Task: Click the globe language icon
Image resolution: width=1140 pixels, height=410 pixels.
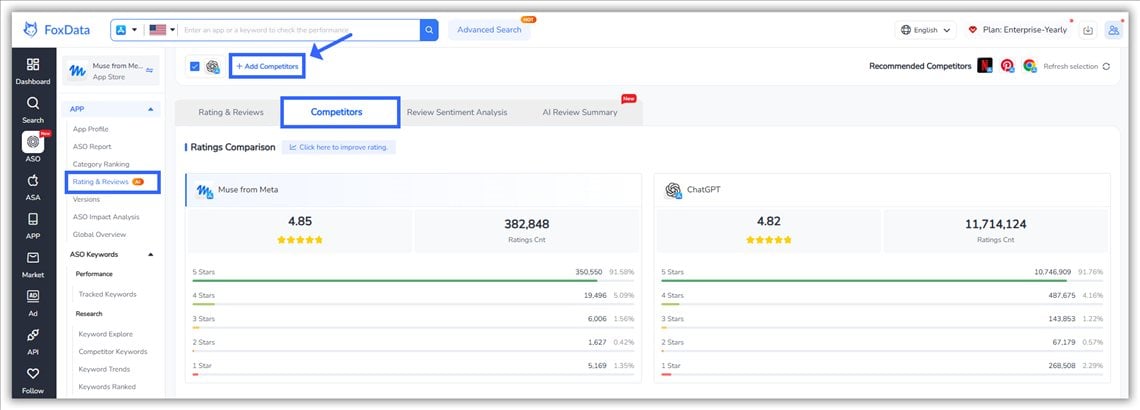Action: point(905,30)
